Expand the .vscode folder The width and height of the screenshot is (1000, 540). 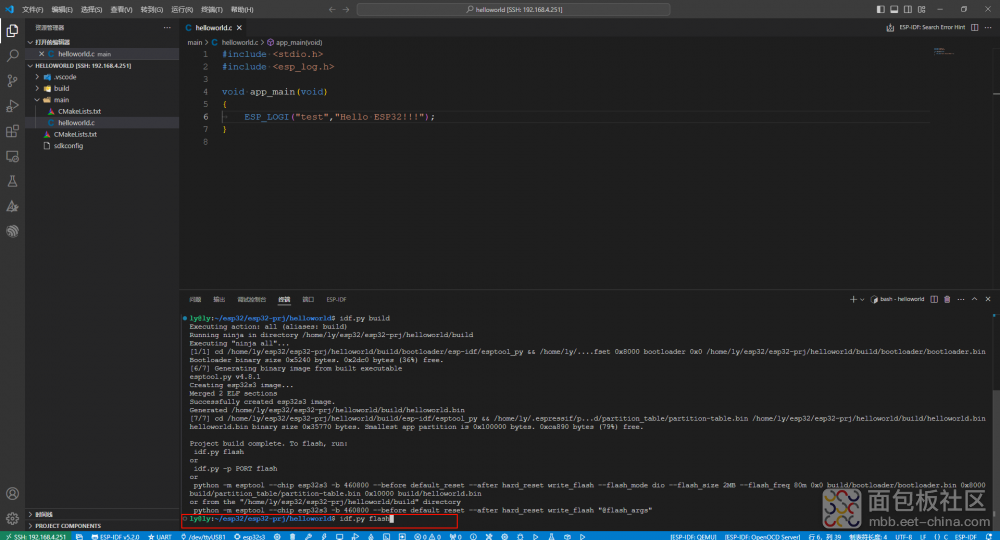pos(64,77)
